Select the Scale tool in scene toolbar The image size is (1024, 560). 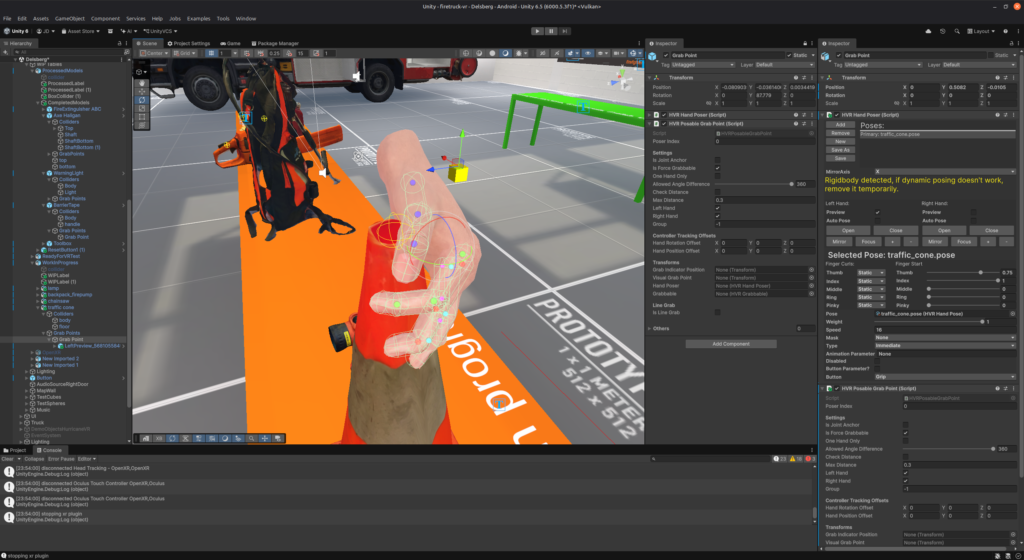(x=142, y=108)
